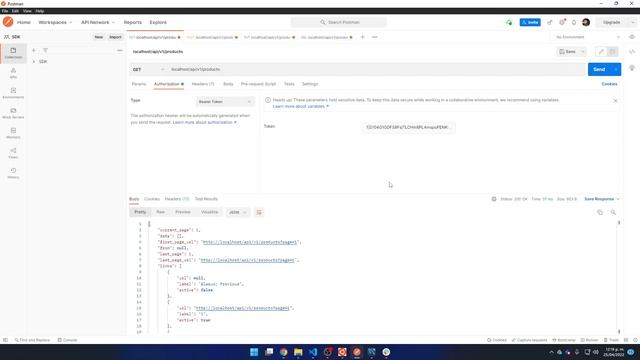Switch to the Test Results response tab
The width and height of the screenshot is (640, 360).
click(x=206, y=199)
